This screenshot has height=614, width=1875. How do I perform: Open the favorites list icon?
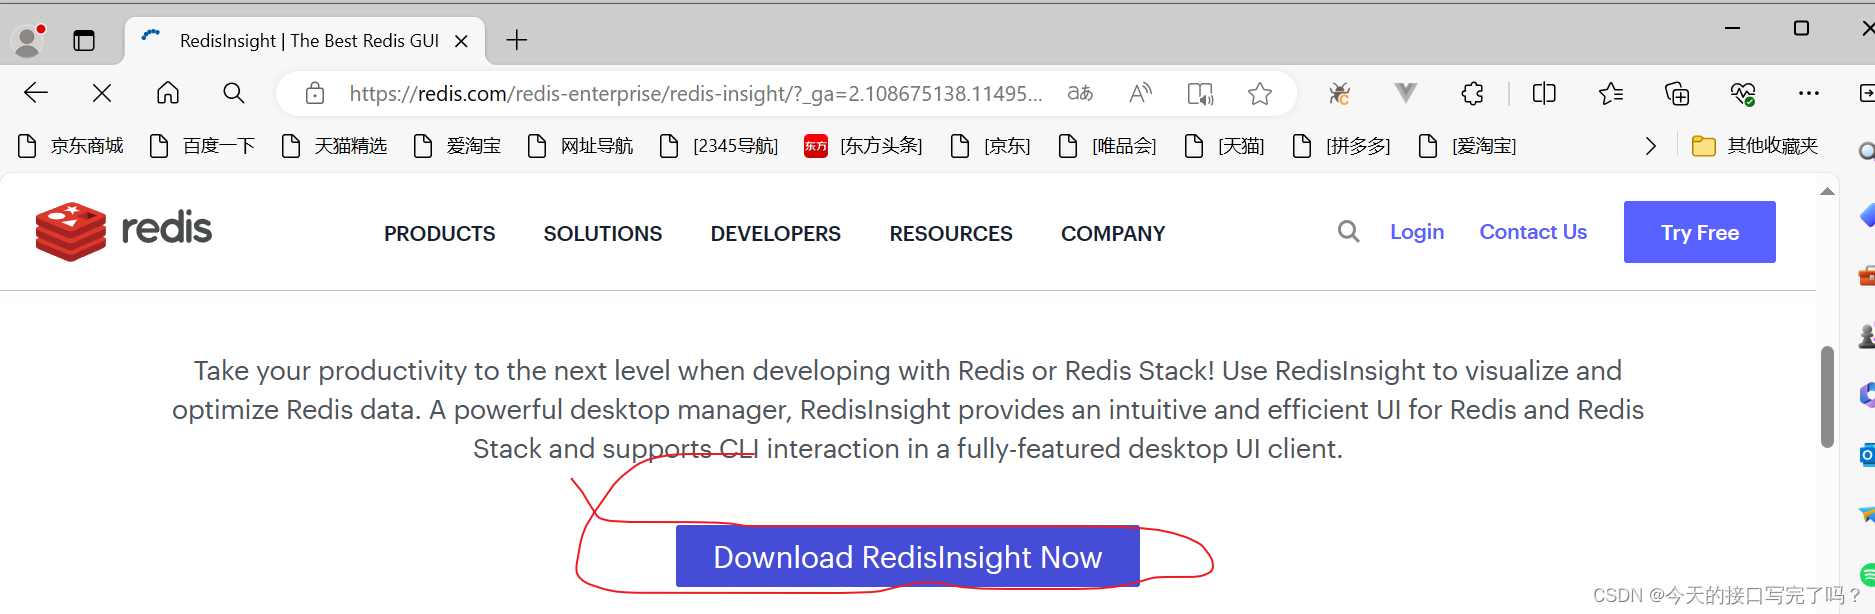coord(1610,93)
